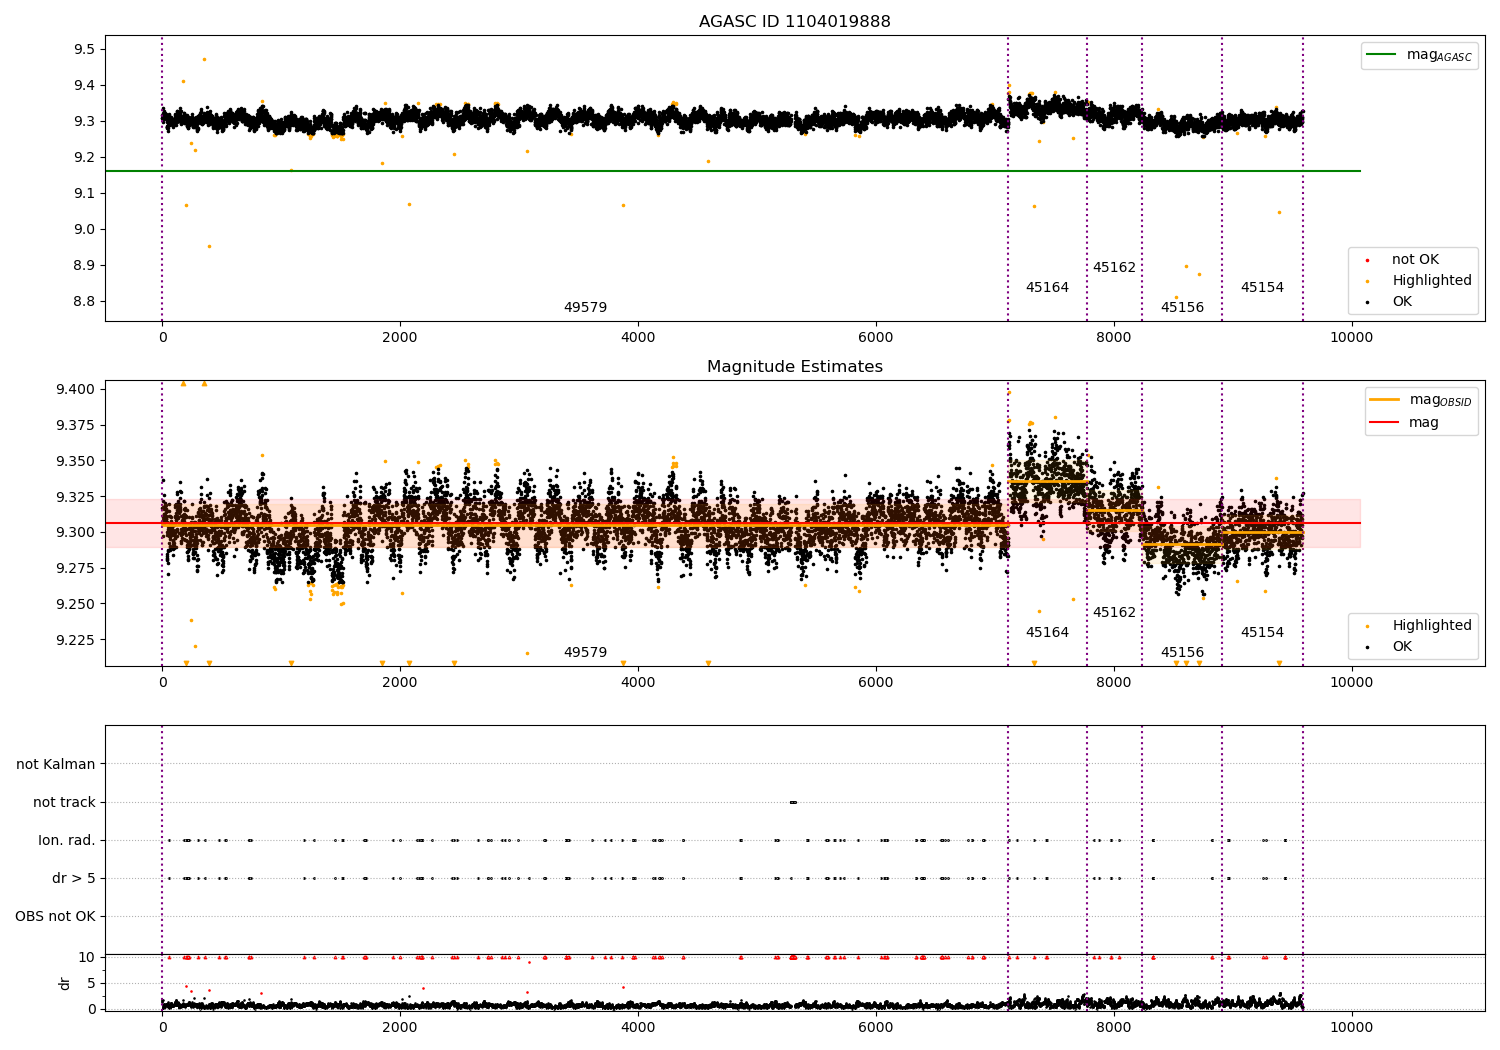
Task: Click 'Highlighted' legend entry in middle plot
Action: pyautogui.click(x=1419, y=626)
